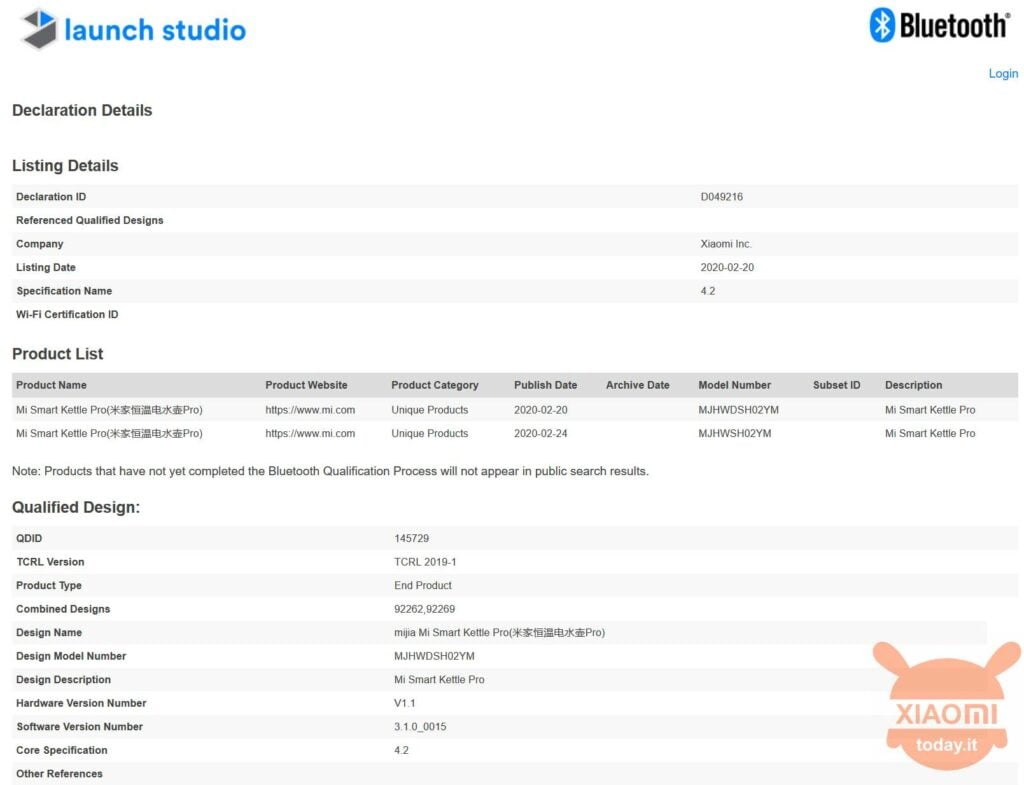This screenshot has height=785, width=1024.
Task: Click the Archive Date column header
Action: pos(637,385)
